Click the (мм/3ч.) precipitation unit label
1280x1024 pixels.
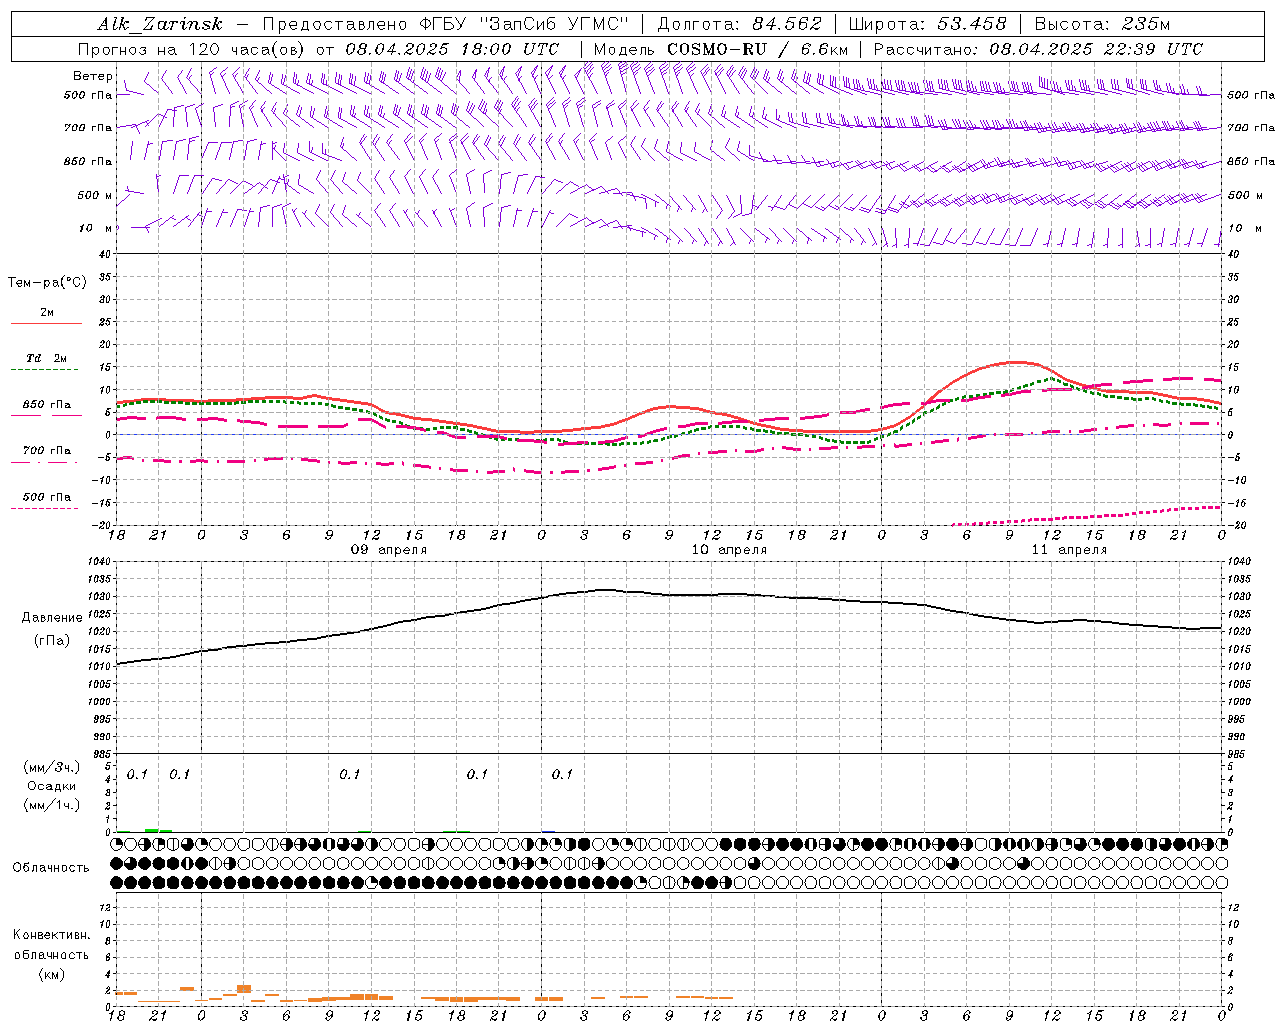[x=51, y=767]
